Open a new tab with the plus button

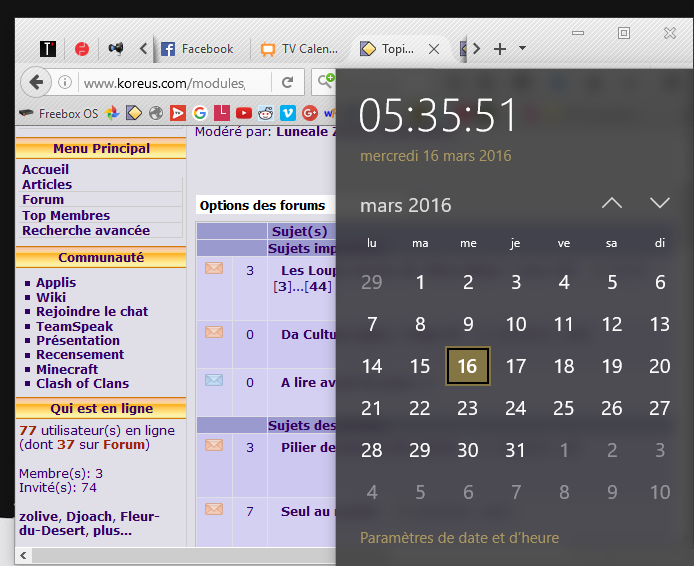coord(500,48)
